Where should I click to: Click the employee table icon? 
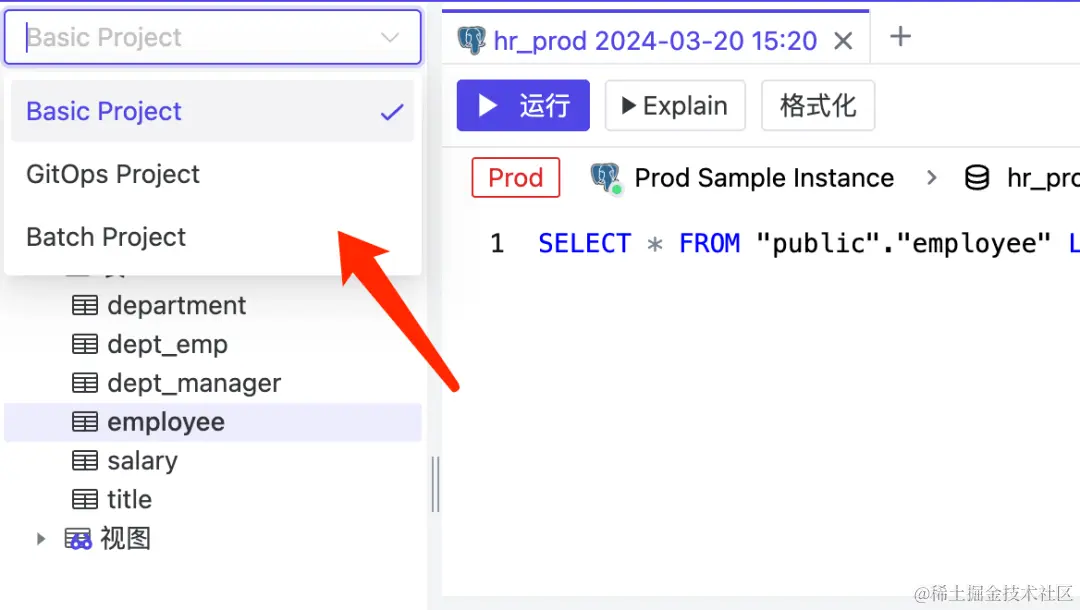[85, 422]
